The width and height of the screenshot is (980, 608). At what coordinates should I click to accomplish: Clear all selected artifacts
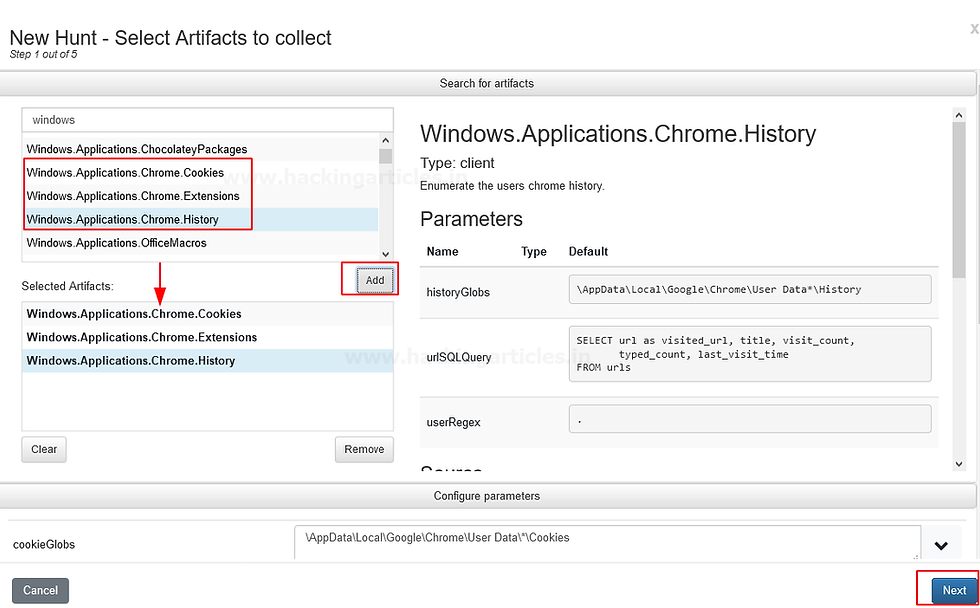44,449
